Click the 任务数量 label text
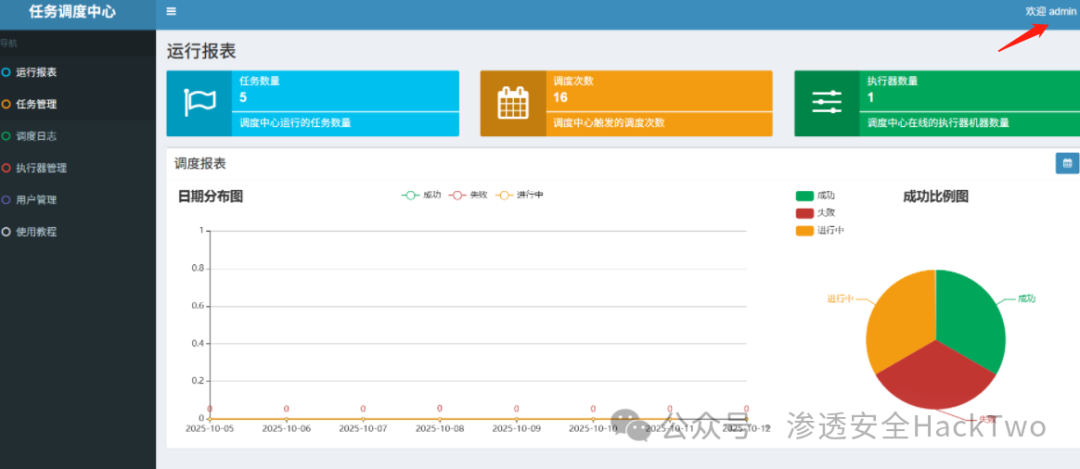 pos(260,81)
